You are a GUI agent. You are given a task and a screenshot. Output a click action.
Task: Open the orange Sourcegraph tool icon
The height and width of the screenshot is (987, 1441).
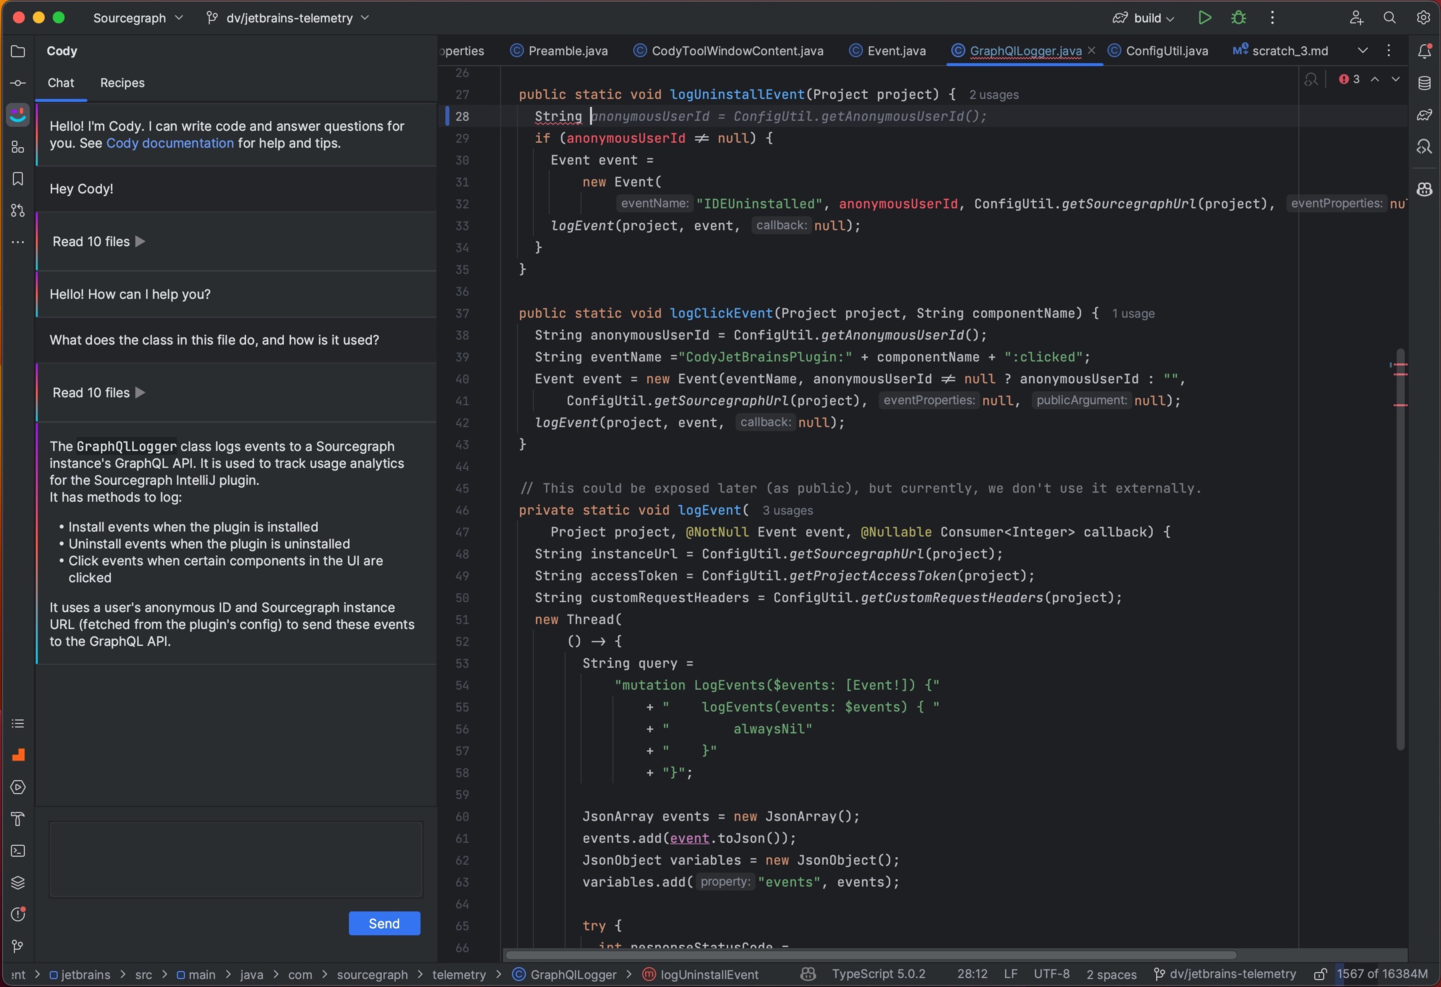click(x=17, y=755)
